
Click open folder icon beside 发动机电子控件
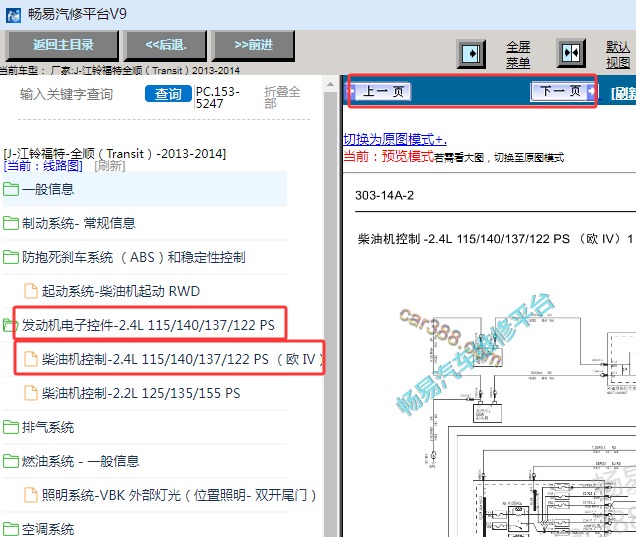(x=9, y=325)
